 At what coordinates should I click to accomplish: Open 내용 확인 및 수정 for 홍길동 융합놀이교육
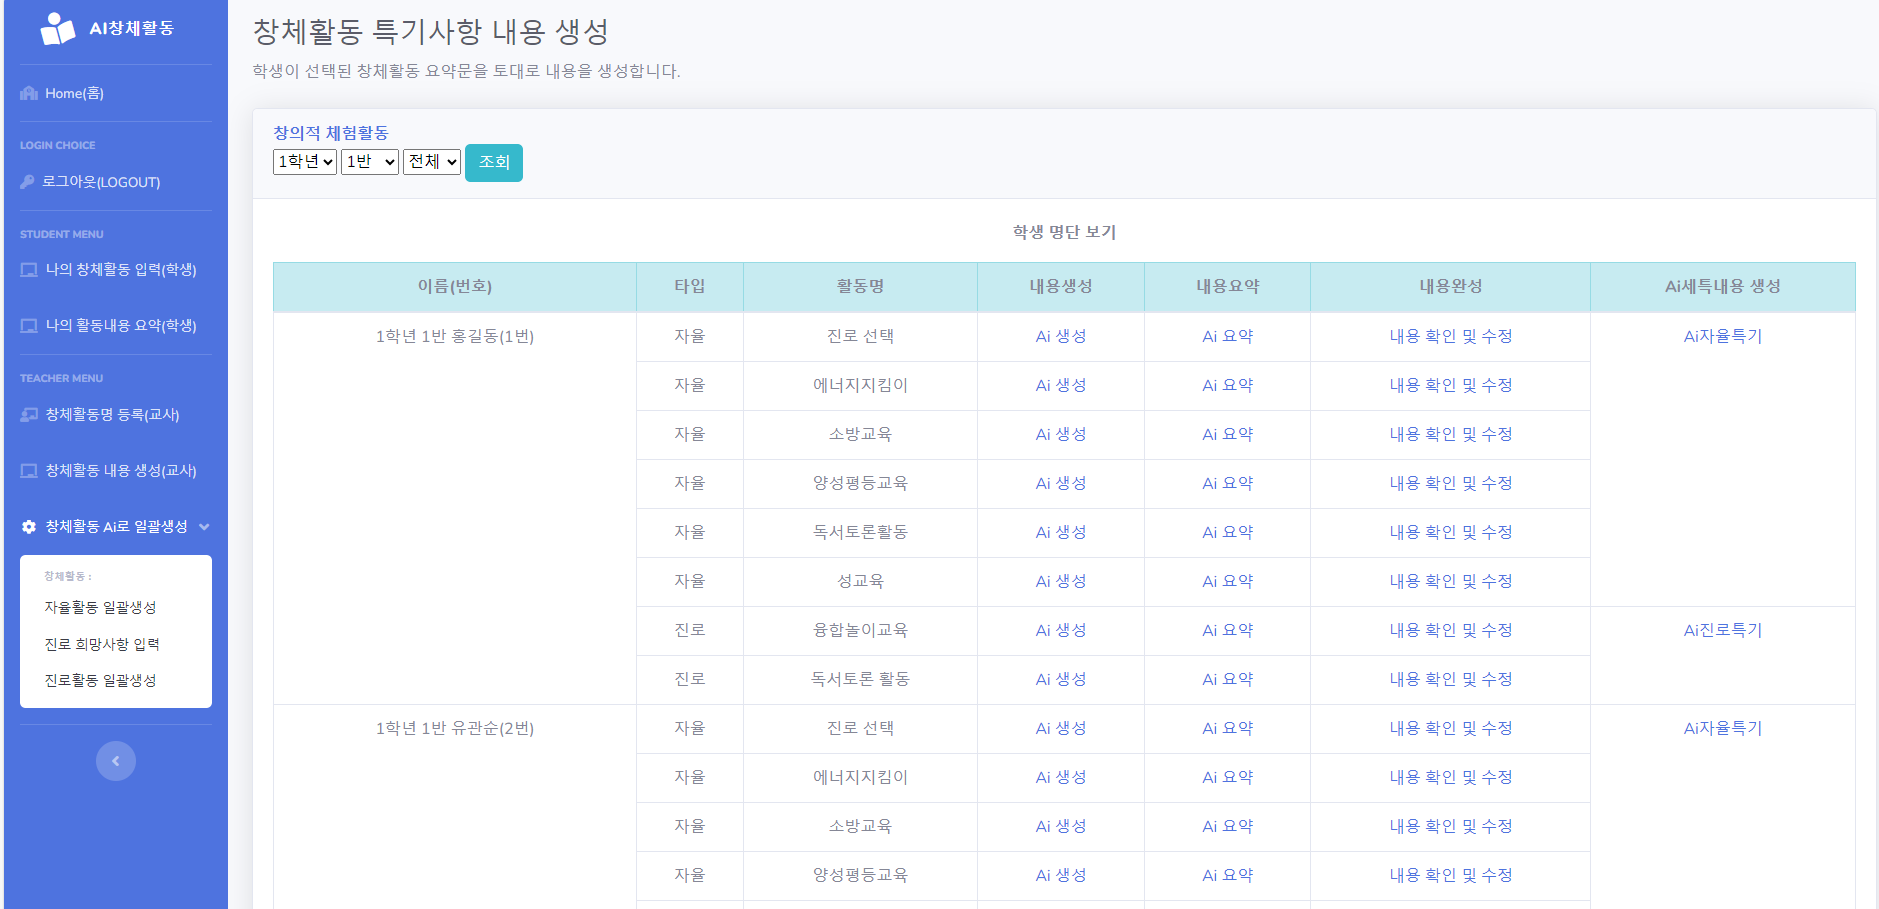click(1451, 631)
